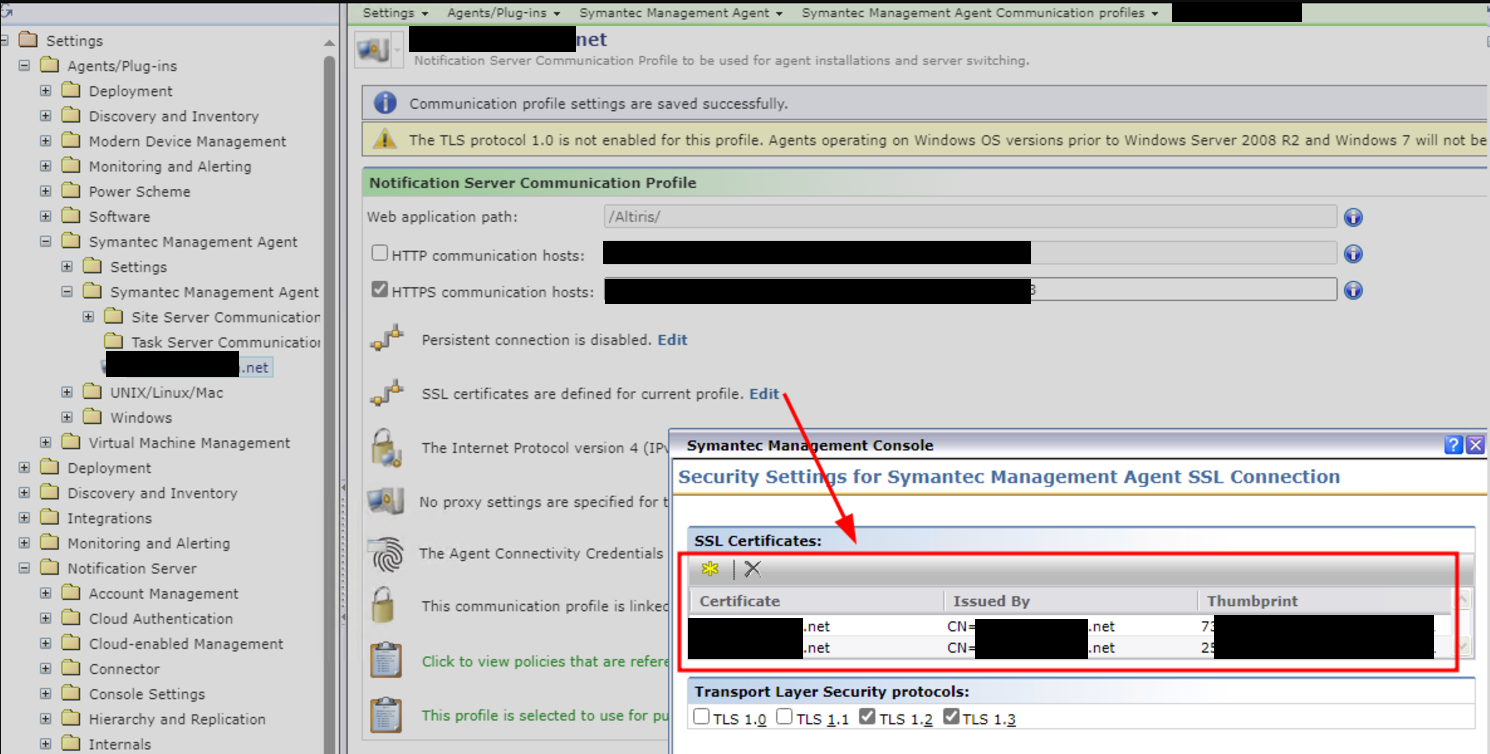Click the tree panel scroll-up arrow
The width and height of the screenshot is (1490, 754).
pos(330,43)
